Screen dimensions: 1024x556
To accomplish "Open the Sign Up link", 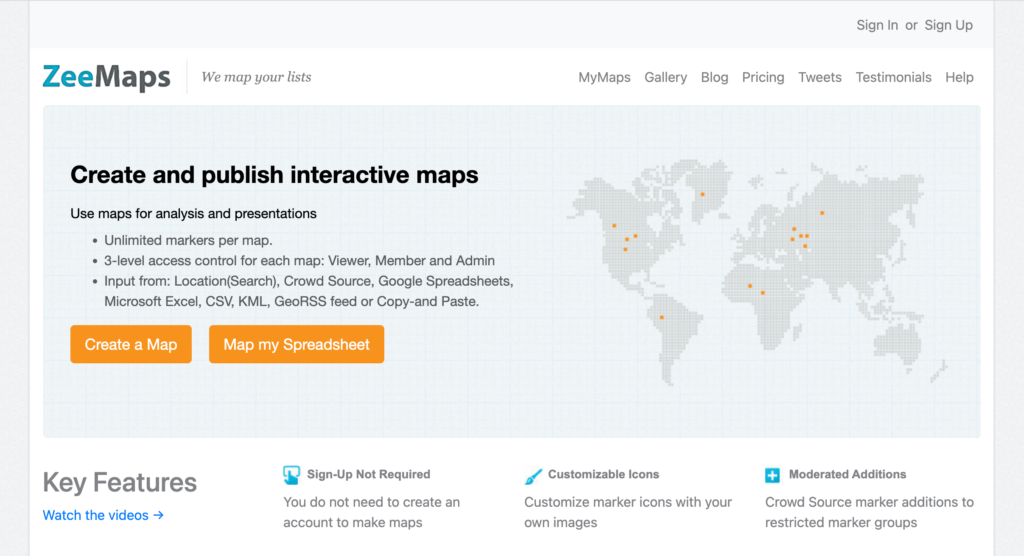I will pyautogui.click(x=948, y=25).
